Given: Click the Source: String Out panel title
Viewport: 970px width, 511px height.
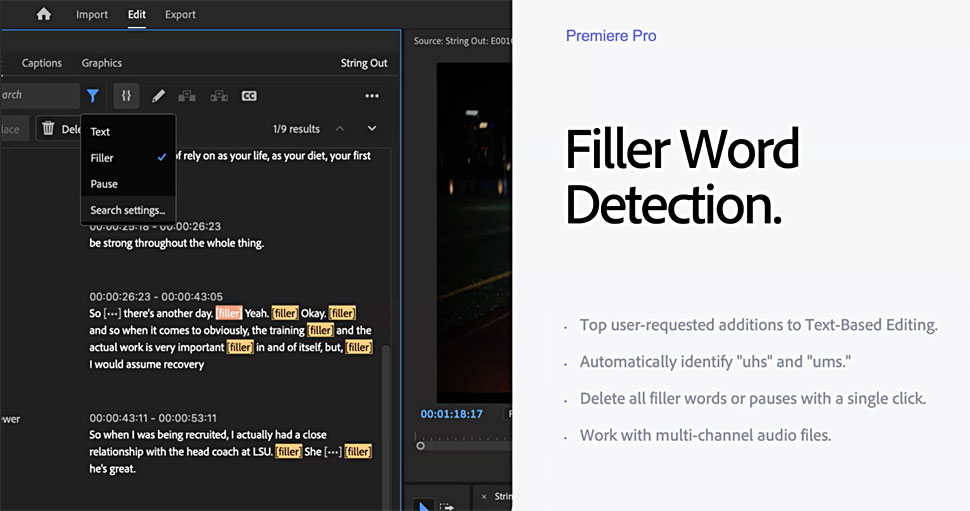Looking at the screenshot, I should coord(463,41).
